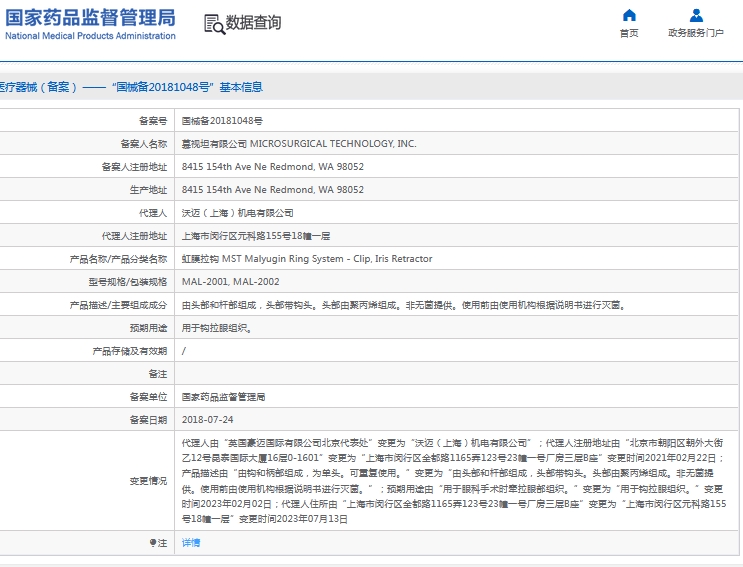Viewport: 743px width, 567px height.
Task: Click the 备案人注册地址 row label
Action: click(x=134, y=167)
